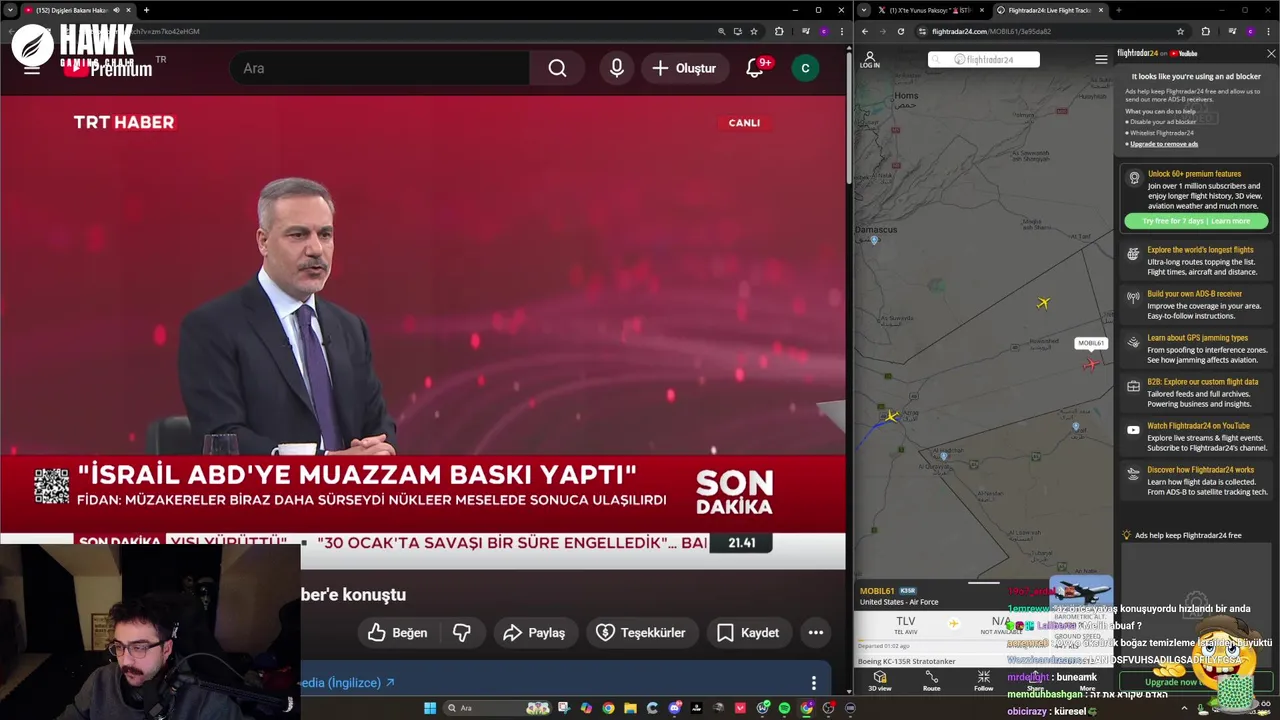Click the Oluştur create button
The image size is (1280, 720).
684,68
